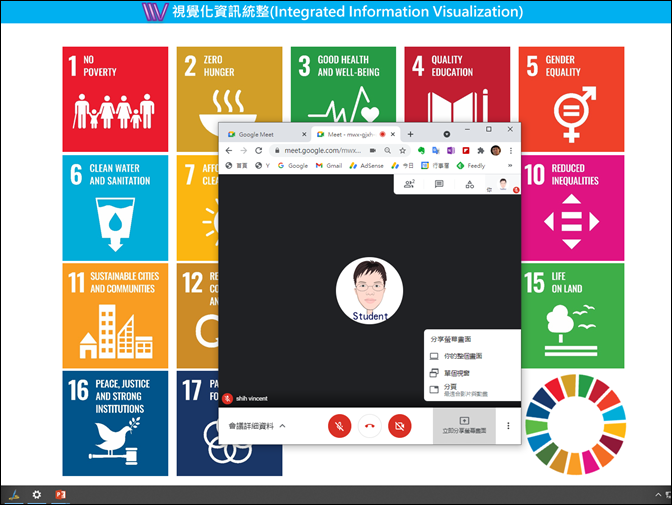
Task: Click the zoom magnifier icon in address bar
Action: (x=387, y=150)
